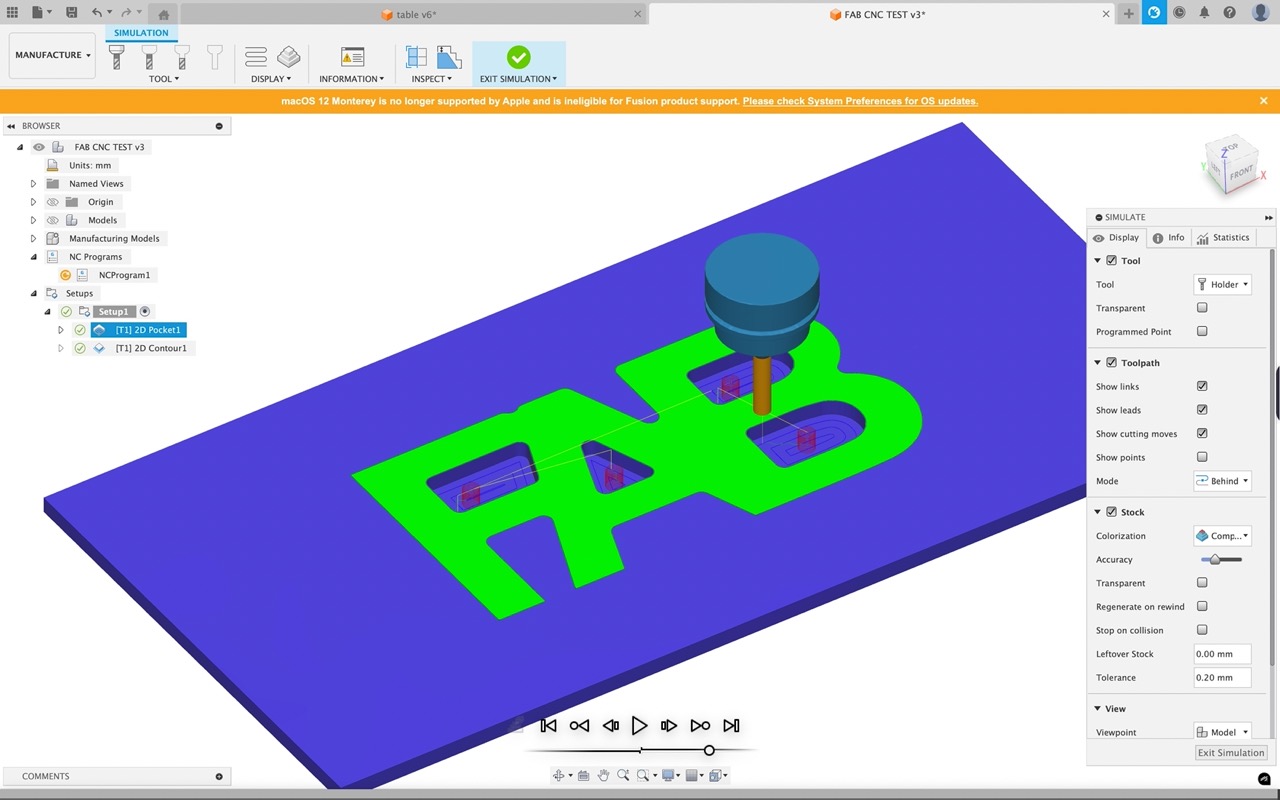
Task: Open the Viewports cube icon
Action: tap(716, 775)
